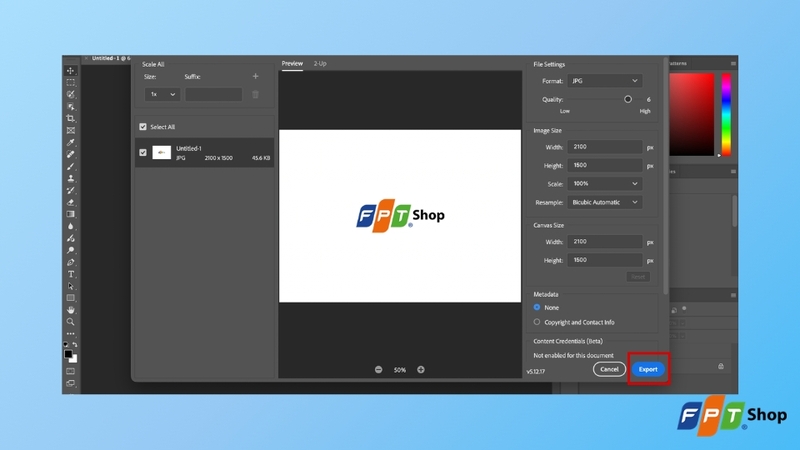
Task: Select the Clone Stamp tool
Action: pyautogui.click(x=70, y=179)
